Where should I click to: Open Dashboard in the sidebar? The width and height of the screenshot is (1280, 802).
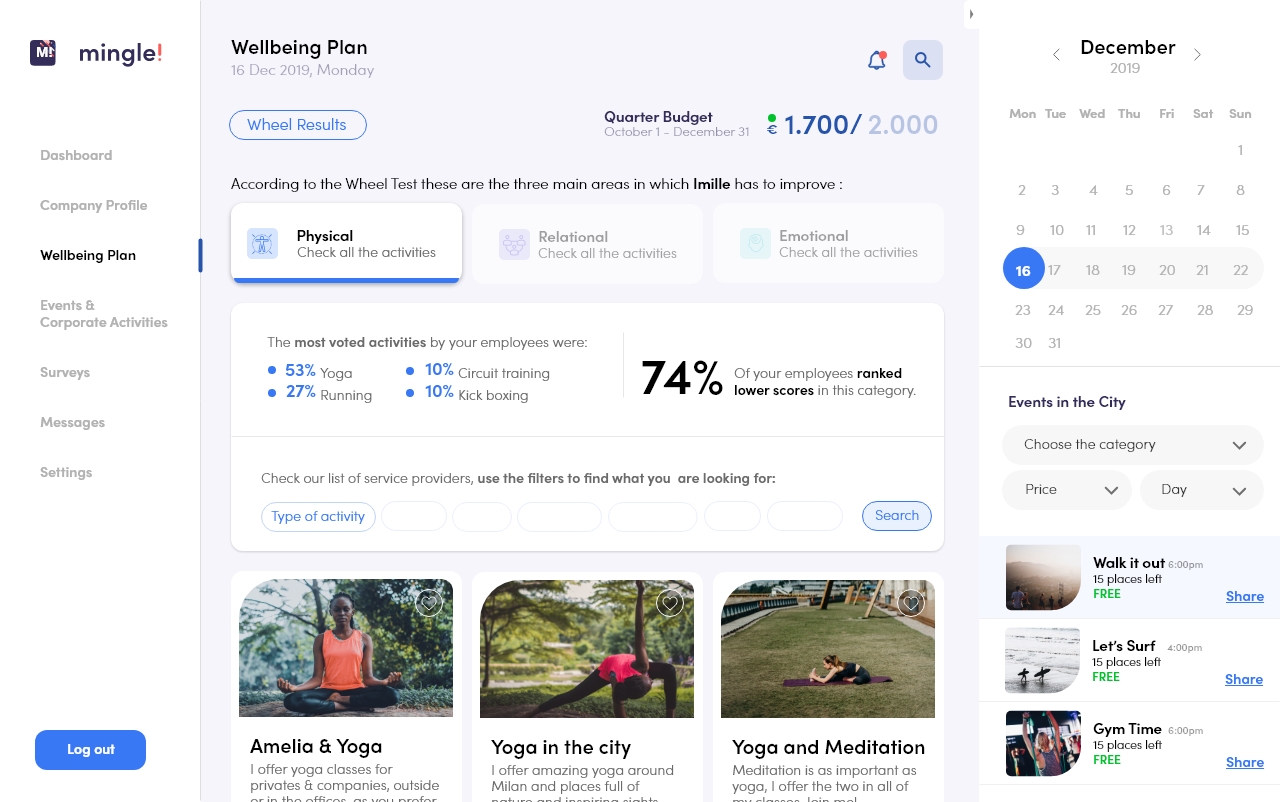click(x=76, y=155)
